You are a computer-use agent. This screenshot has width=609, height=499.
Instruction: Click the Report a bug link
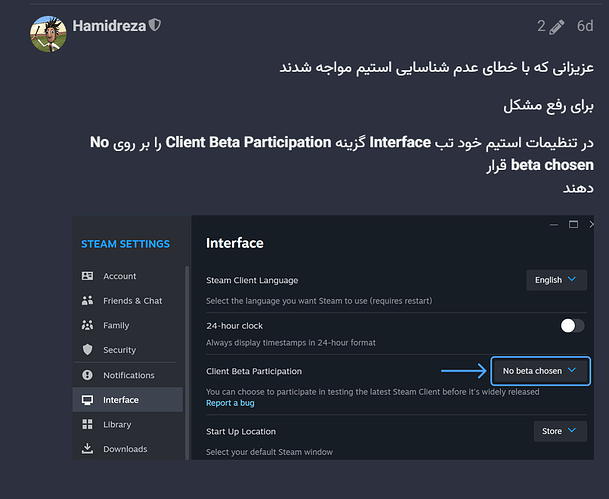[230, 403]
